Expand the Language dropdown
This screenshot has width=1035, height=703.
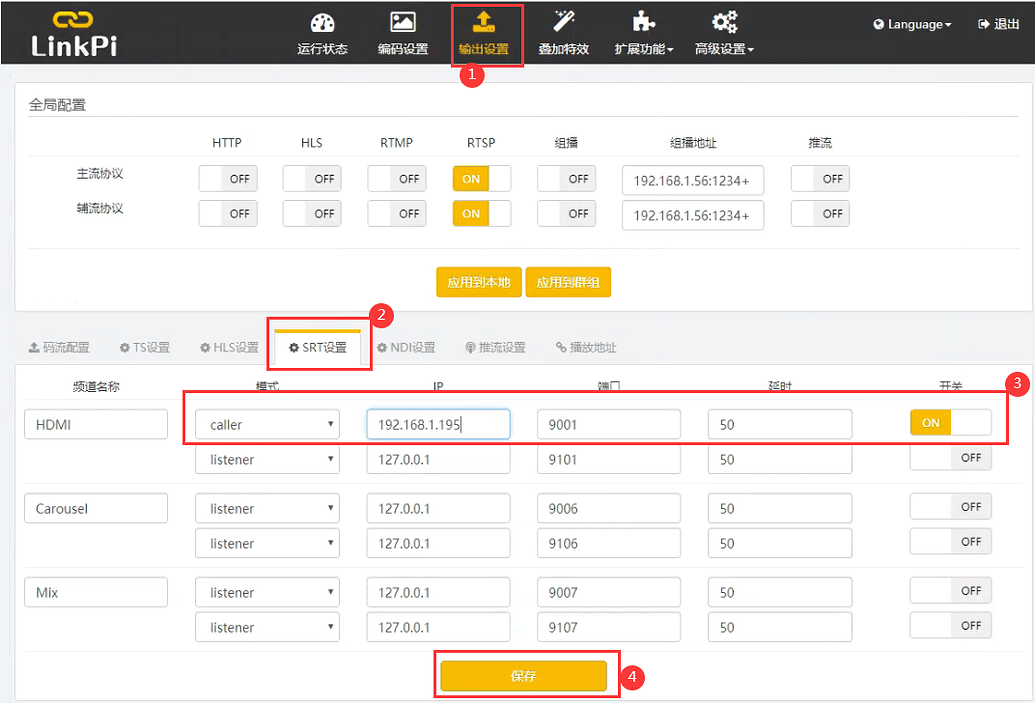(911, 24)
